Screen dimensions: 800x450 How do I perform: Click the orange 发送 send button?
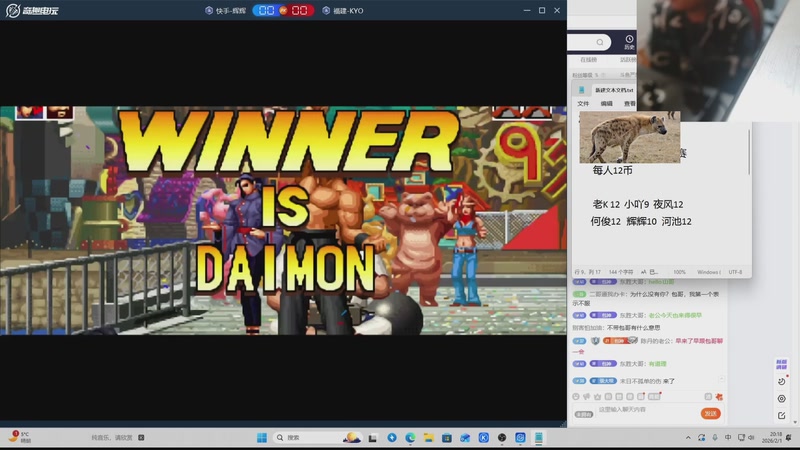[711, 413]
